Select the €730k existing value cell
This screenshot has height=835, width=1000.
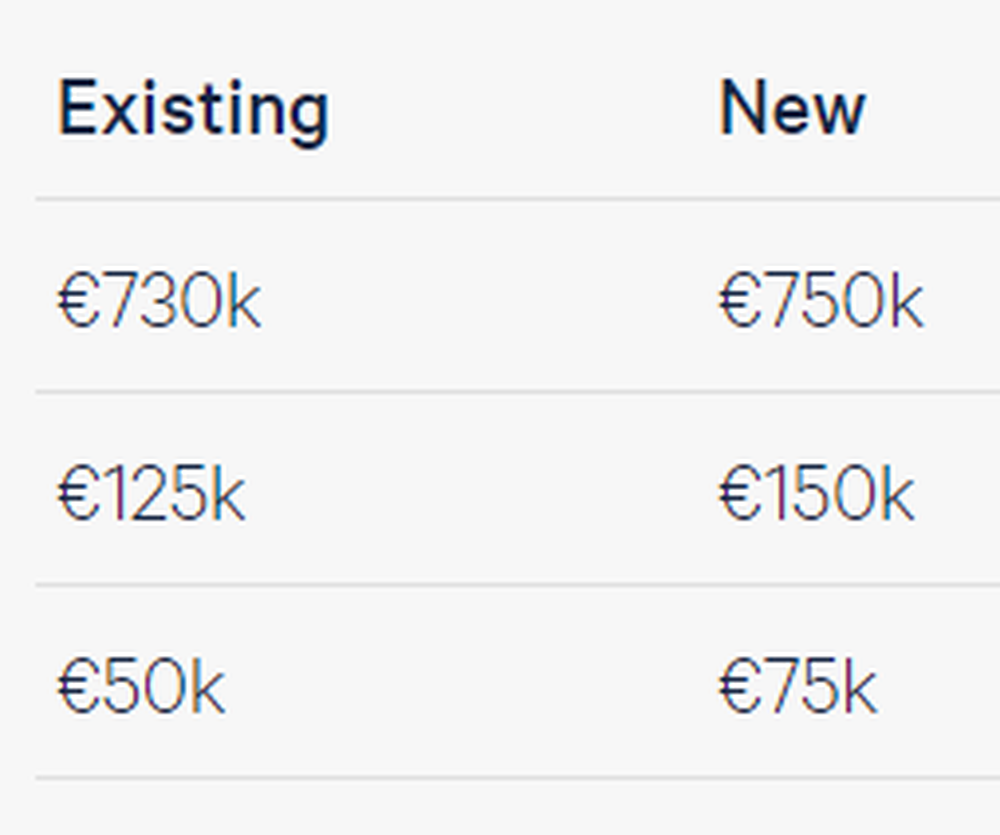(159, 299)
